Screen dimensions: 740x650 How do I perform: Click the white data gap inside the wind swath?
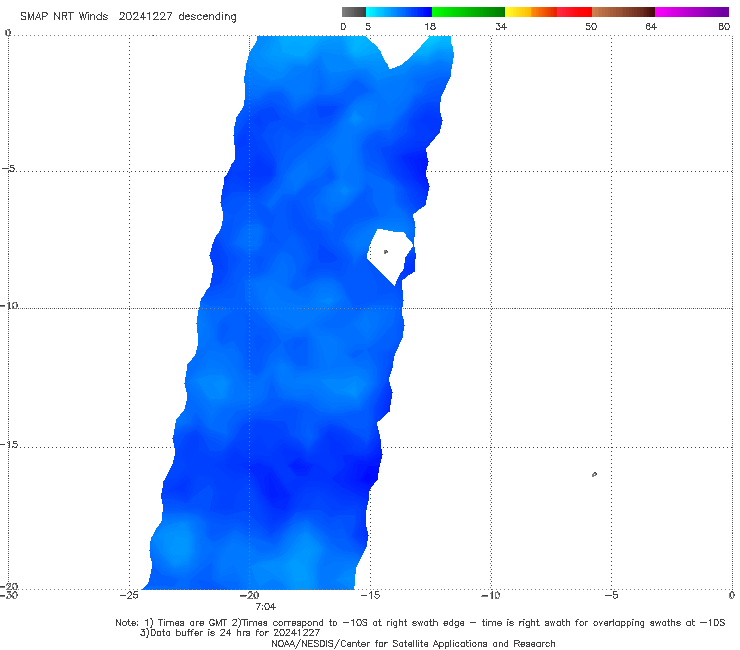pos(389,255)
